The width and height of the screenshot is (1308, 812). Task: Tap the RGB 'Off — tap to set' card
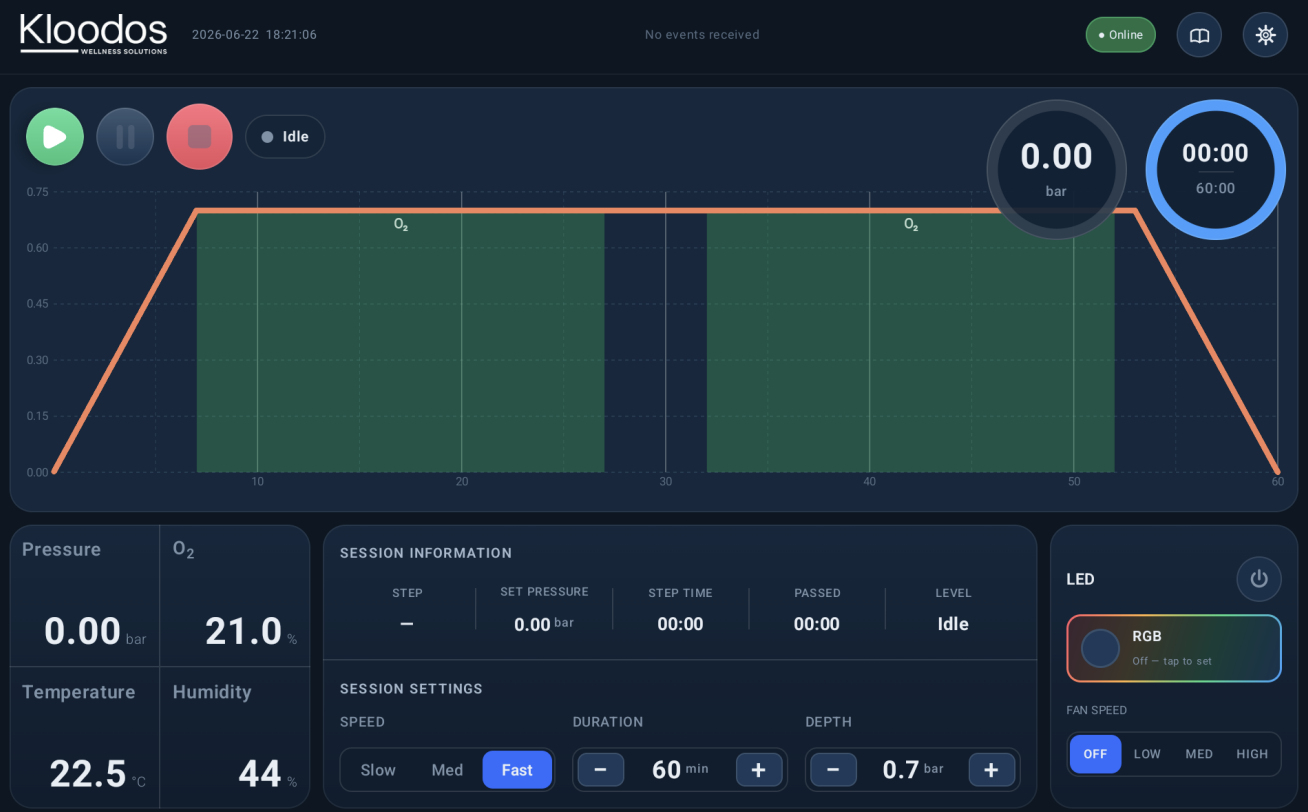[1174, 648]
